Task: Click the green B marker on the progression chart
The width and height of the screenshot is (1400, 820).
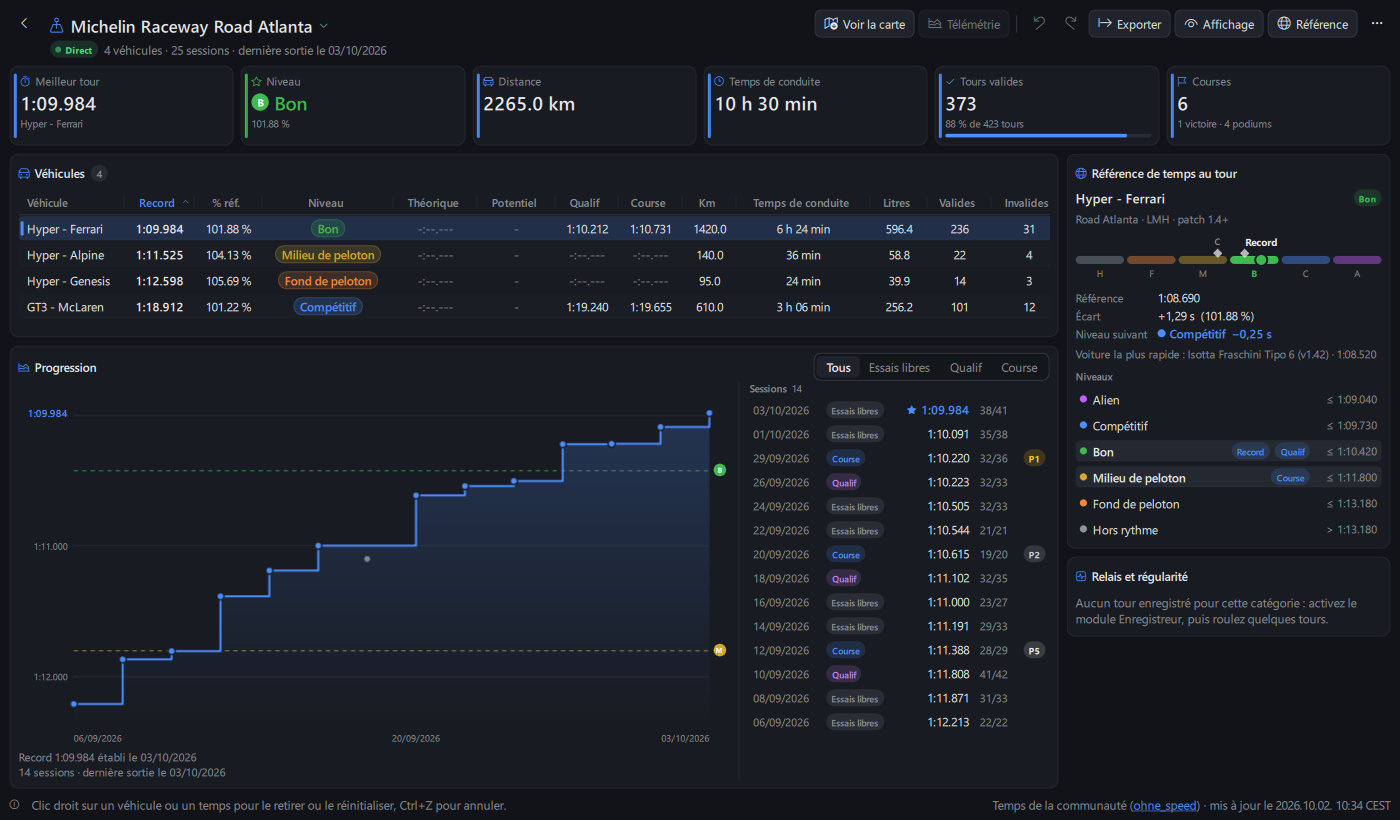Action: [x=720, y=470]
